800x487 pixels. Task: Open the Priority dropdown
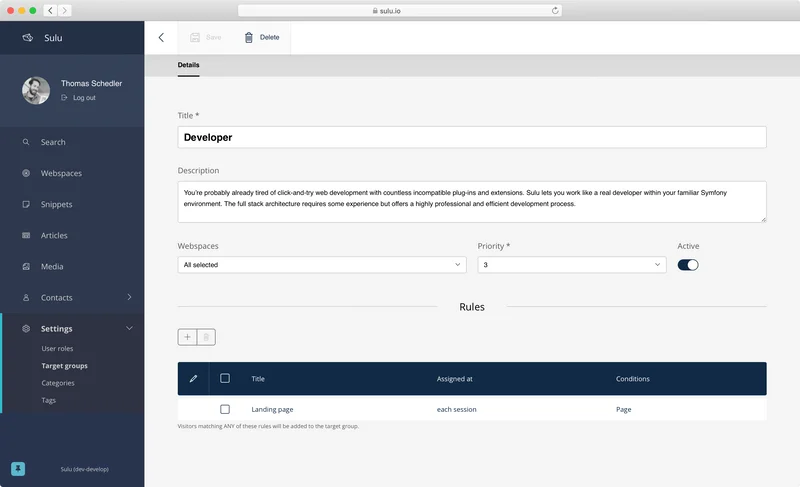(x=572, y=265)
